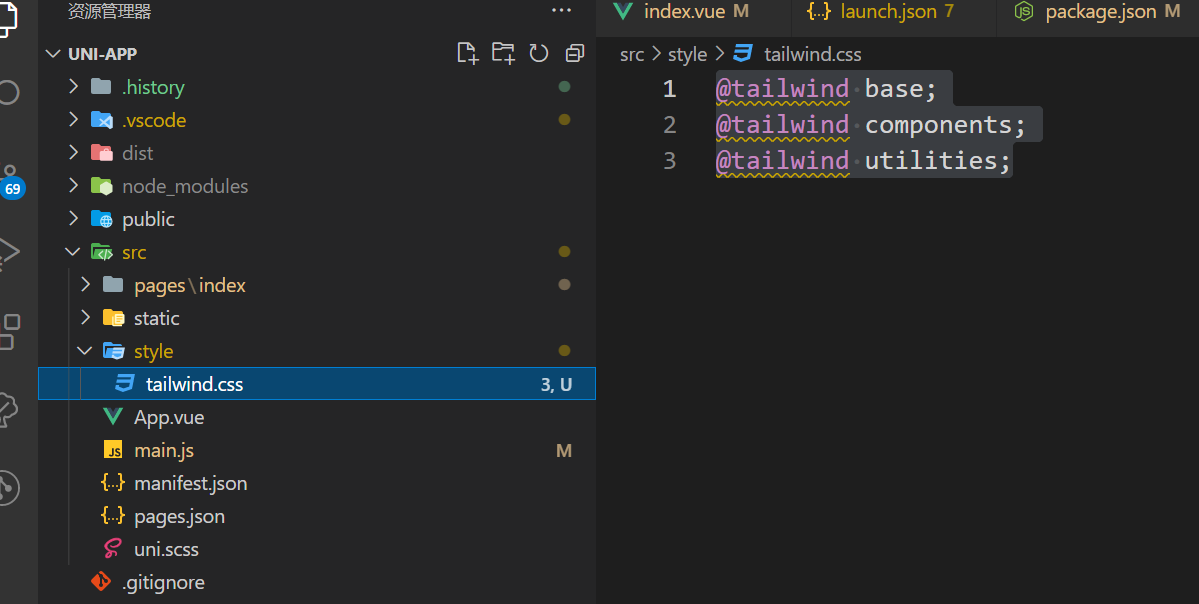Click line number 2 in the editor gutter
1199x604 pixels.
tap(669, 124)
